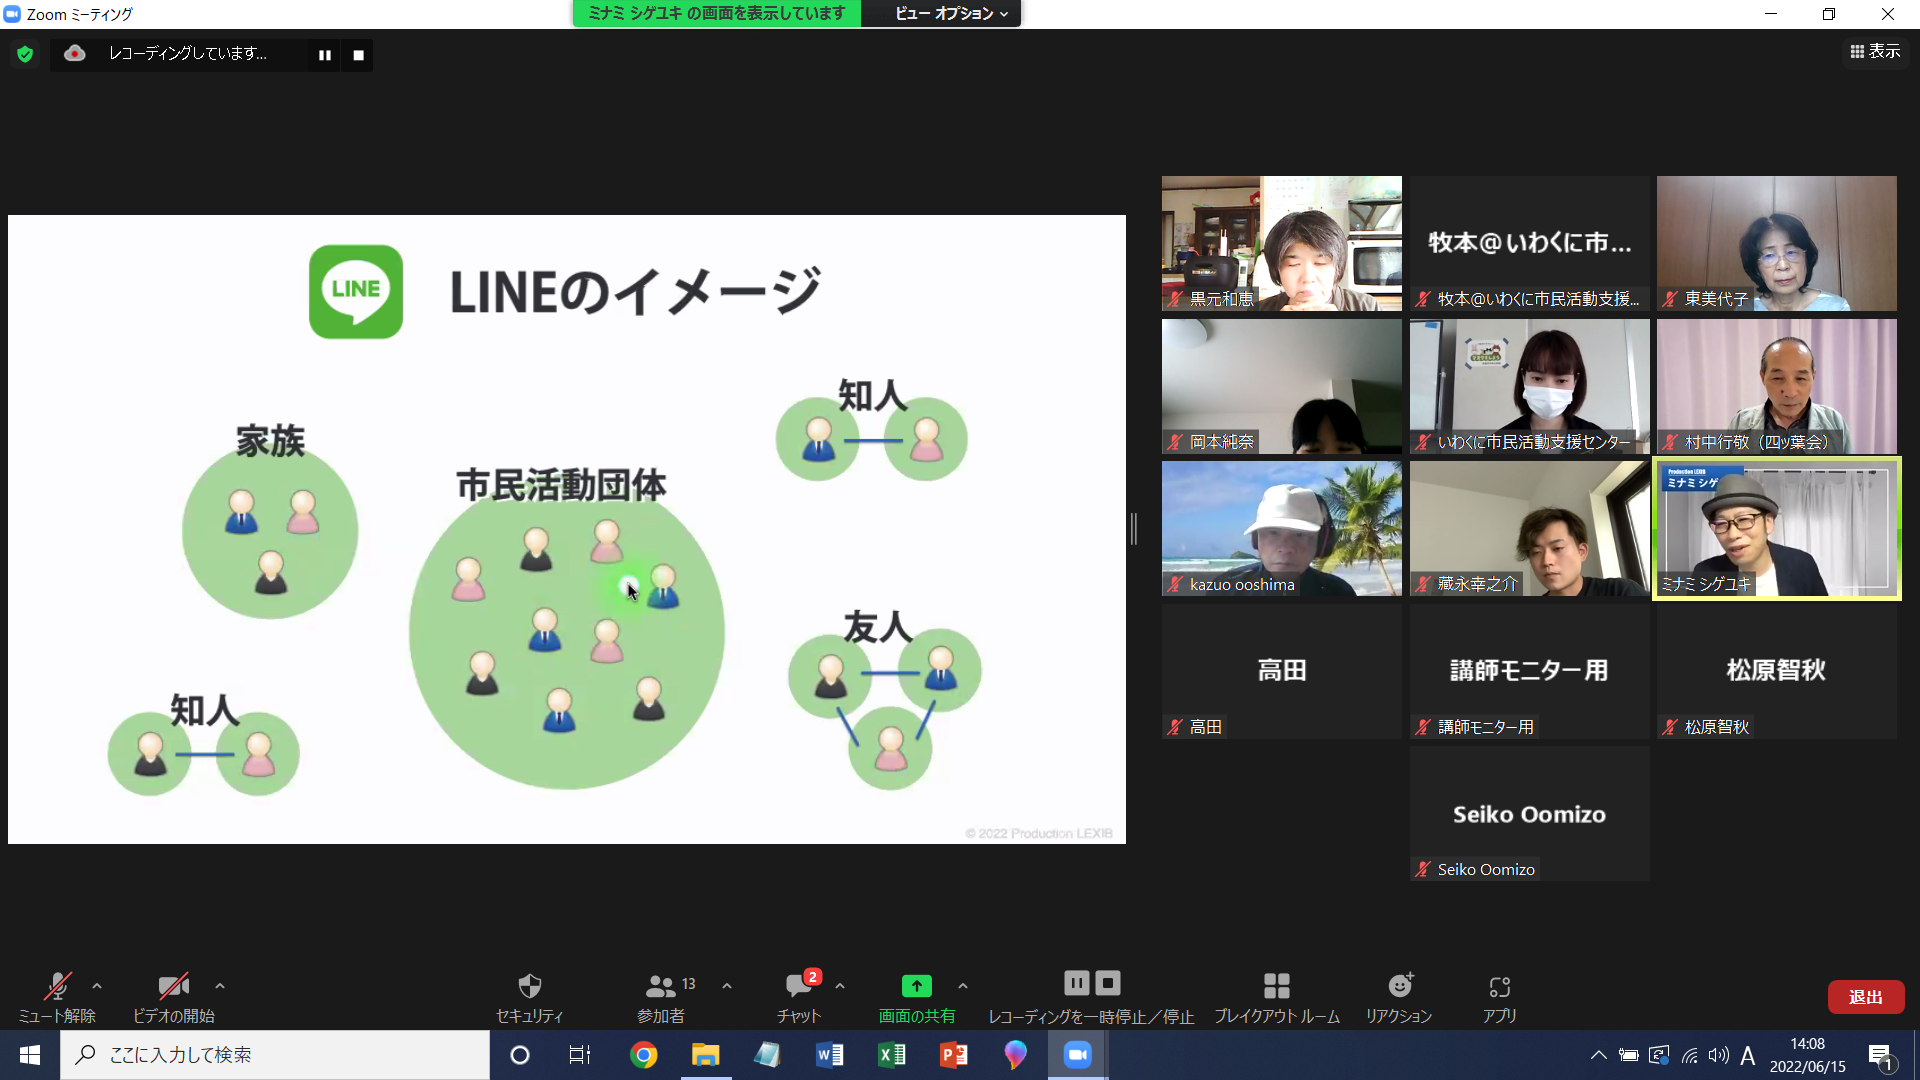The width and height of the screenshot is (1920, 1080).
Task: Select 岡本純奈 video thumbnail
Action: pyautogui.click(x=1281, y=386)
